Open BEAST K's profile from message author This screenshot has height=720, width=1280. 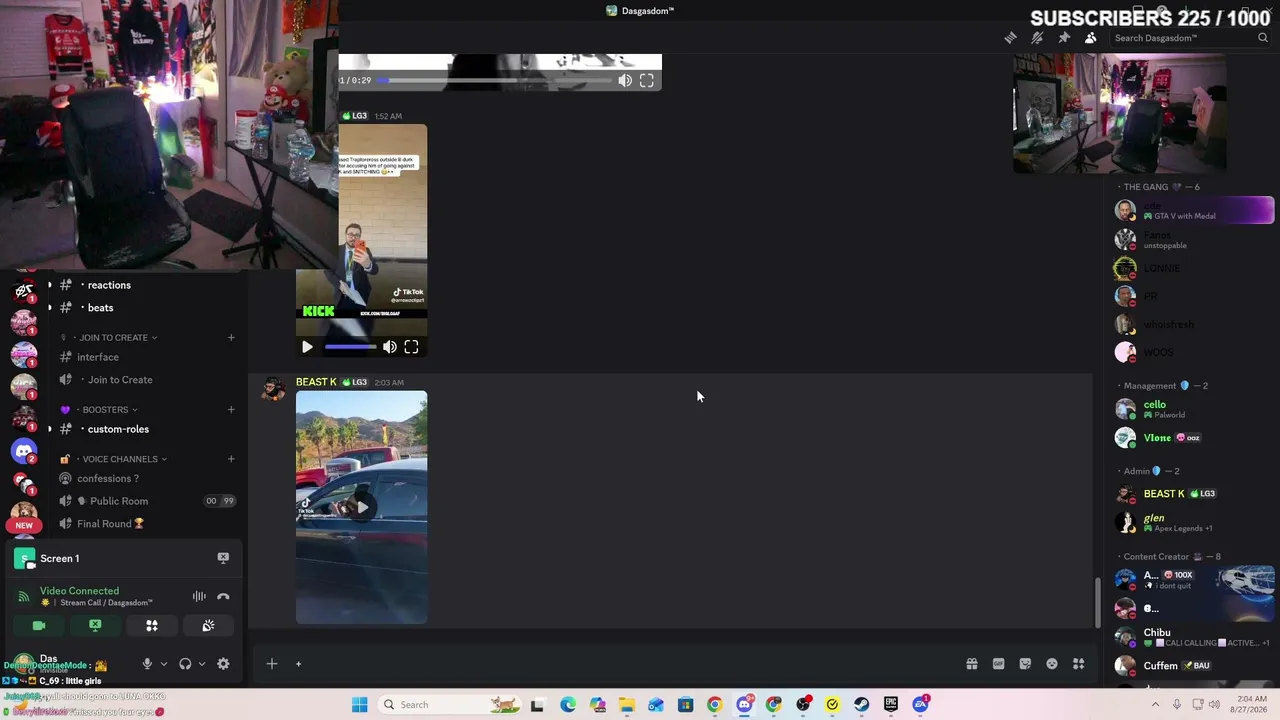point(316,382)
